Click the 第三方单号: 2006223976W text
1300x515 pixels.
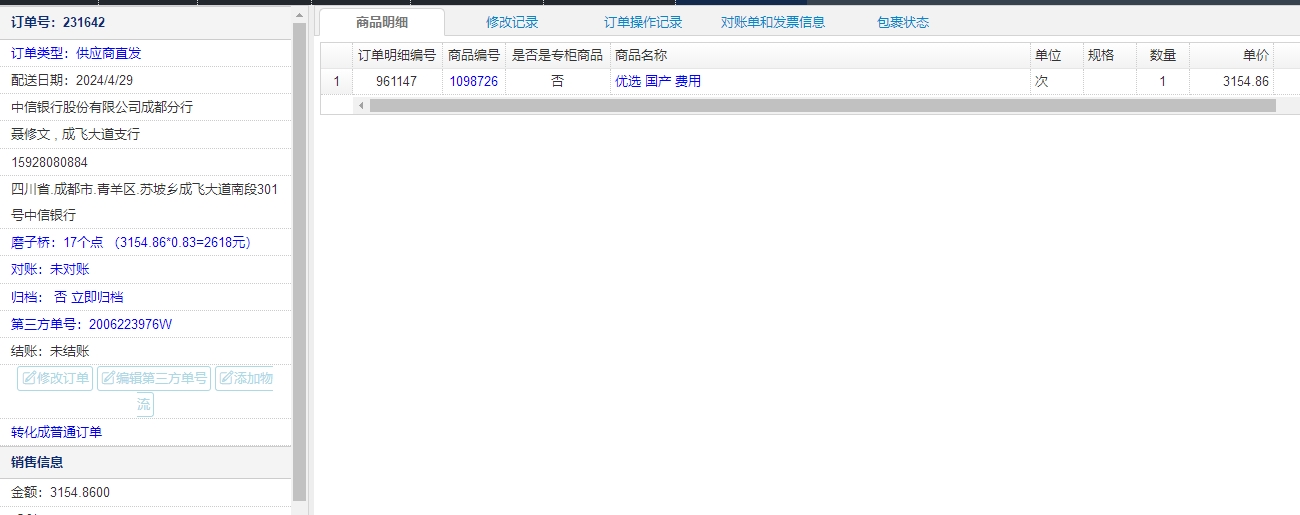92,324
